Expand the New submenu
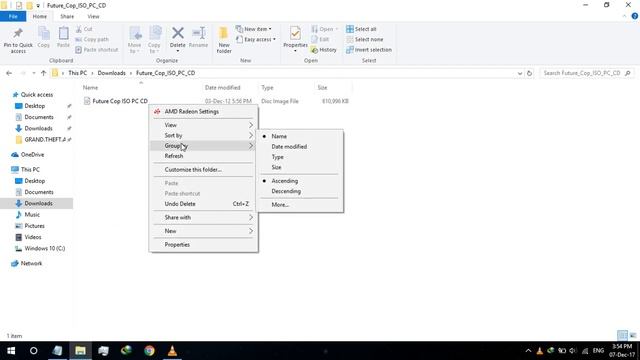The image size is (640, 360). tap(204, 231)
